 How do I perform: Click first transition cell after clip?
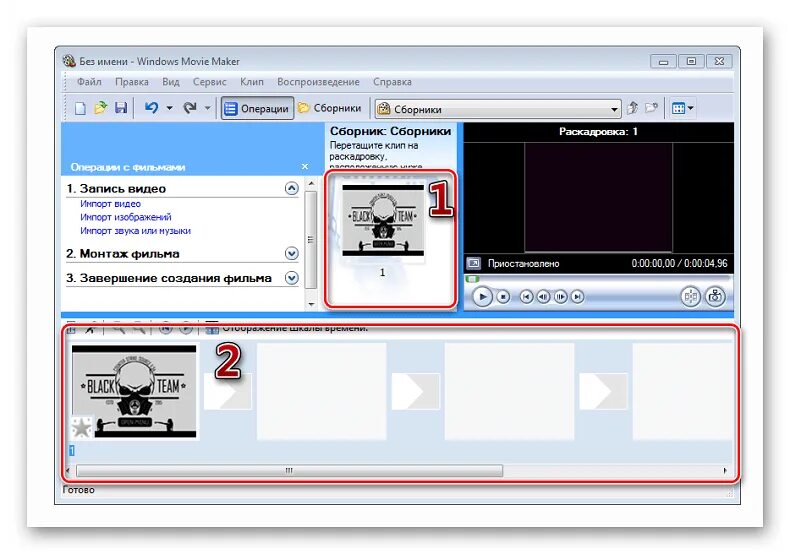(x=228, y=391)
